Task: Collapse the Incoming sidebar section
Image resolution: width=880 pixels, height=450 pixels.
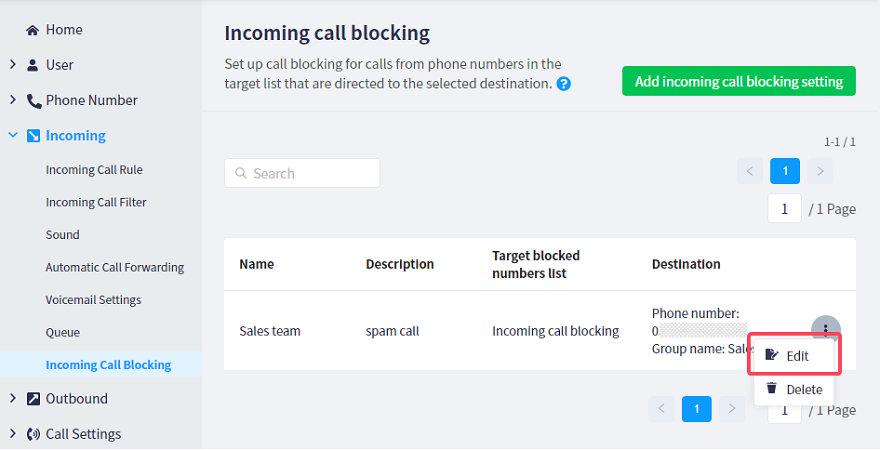Action: (13, 135)
